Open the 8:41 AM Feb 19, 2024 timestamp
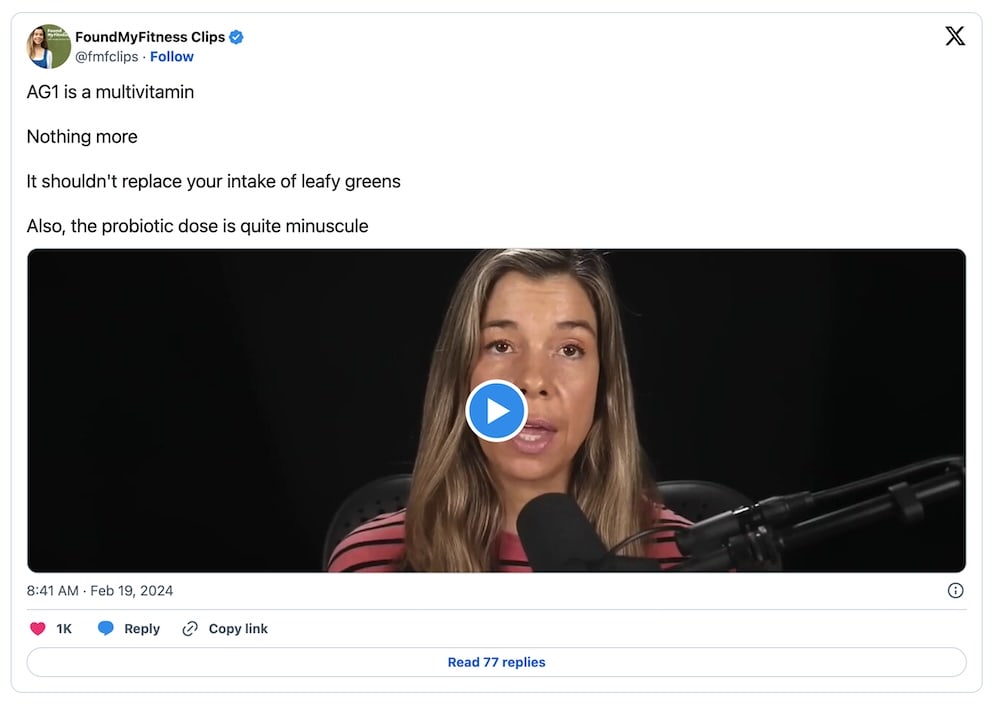Image resolution: width=1000 pixels, height=705 pixels. point(100,591)
